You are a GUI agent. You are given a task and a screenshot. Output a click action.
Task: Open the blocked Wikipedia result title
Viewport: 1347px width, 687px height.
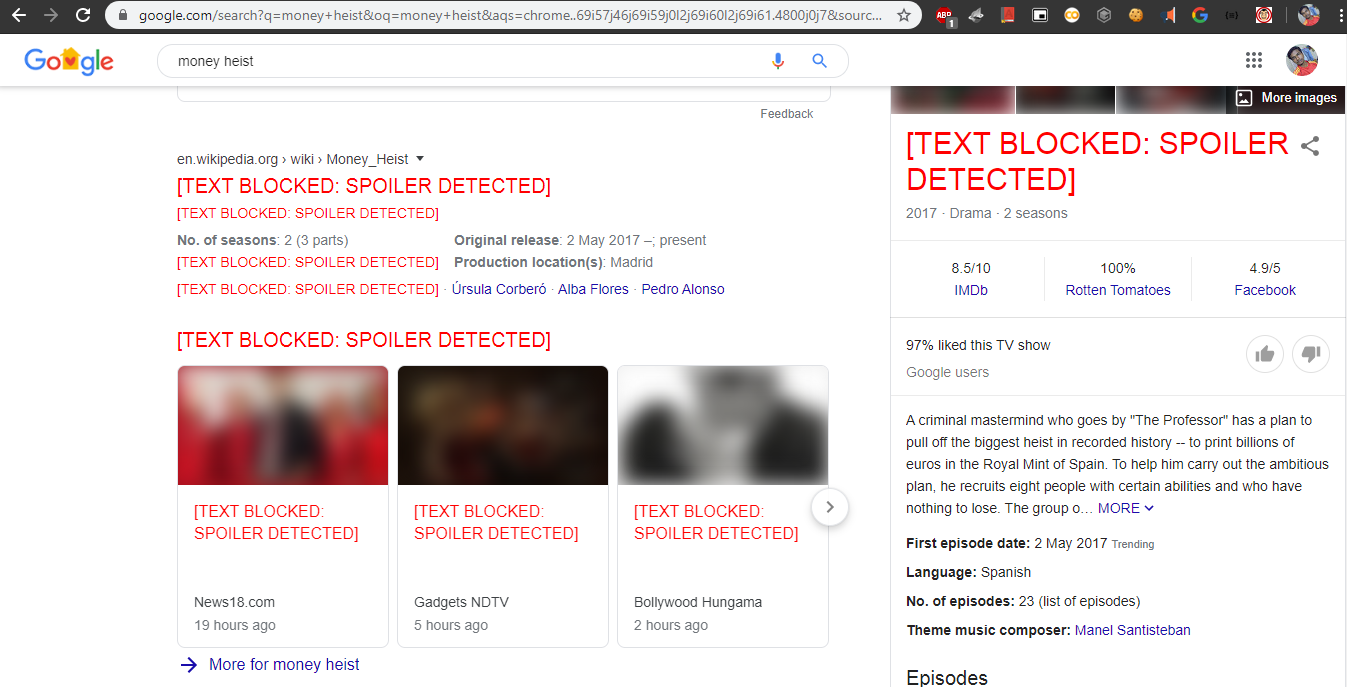click(364, 186)
